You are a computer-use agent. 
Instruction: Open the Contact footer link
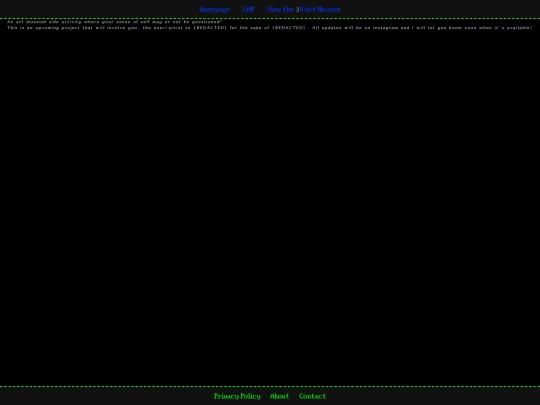(312, 396)
